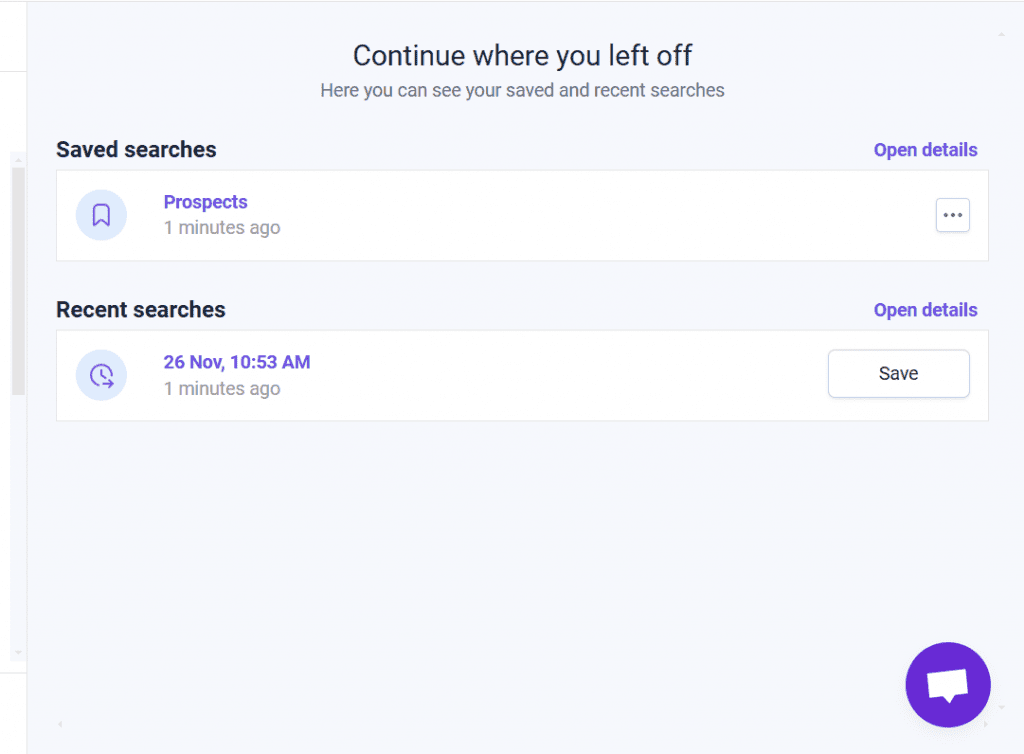Click the arrow inside the recent search clock icon
The height and width of the screenshot is (754, 1024).
(x=105, y=376)
